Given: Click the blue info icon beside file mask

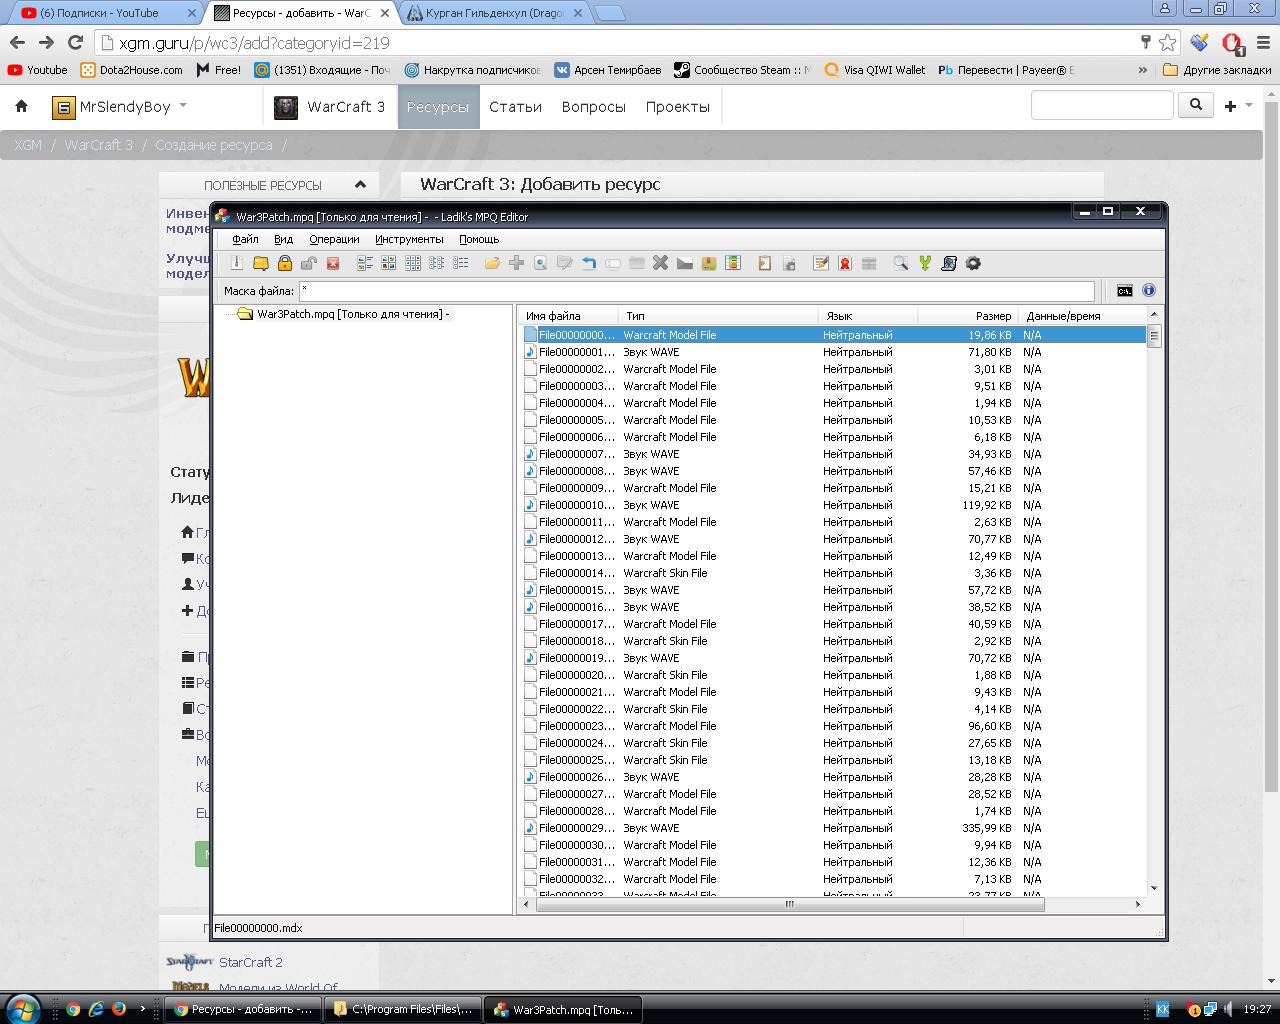Looking at the screenshot, I should [1149, 290].
